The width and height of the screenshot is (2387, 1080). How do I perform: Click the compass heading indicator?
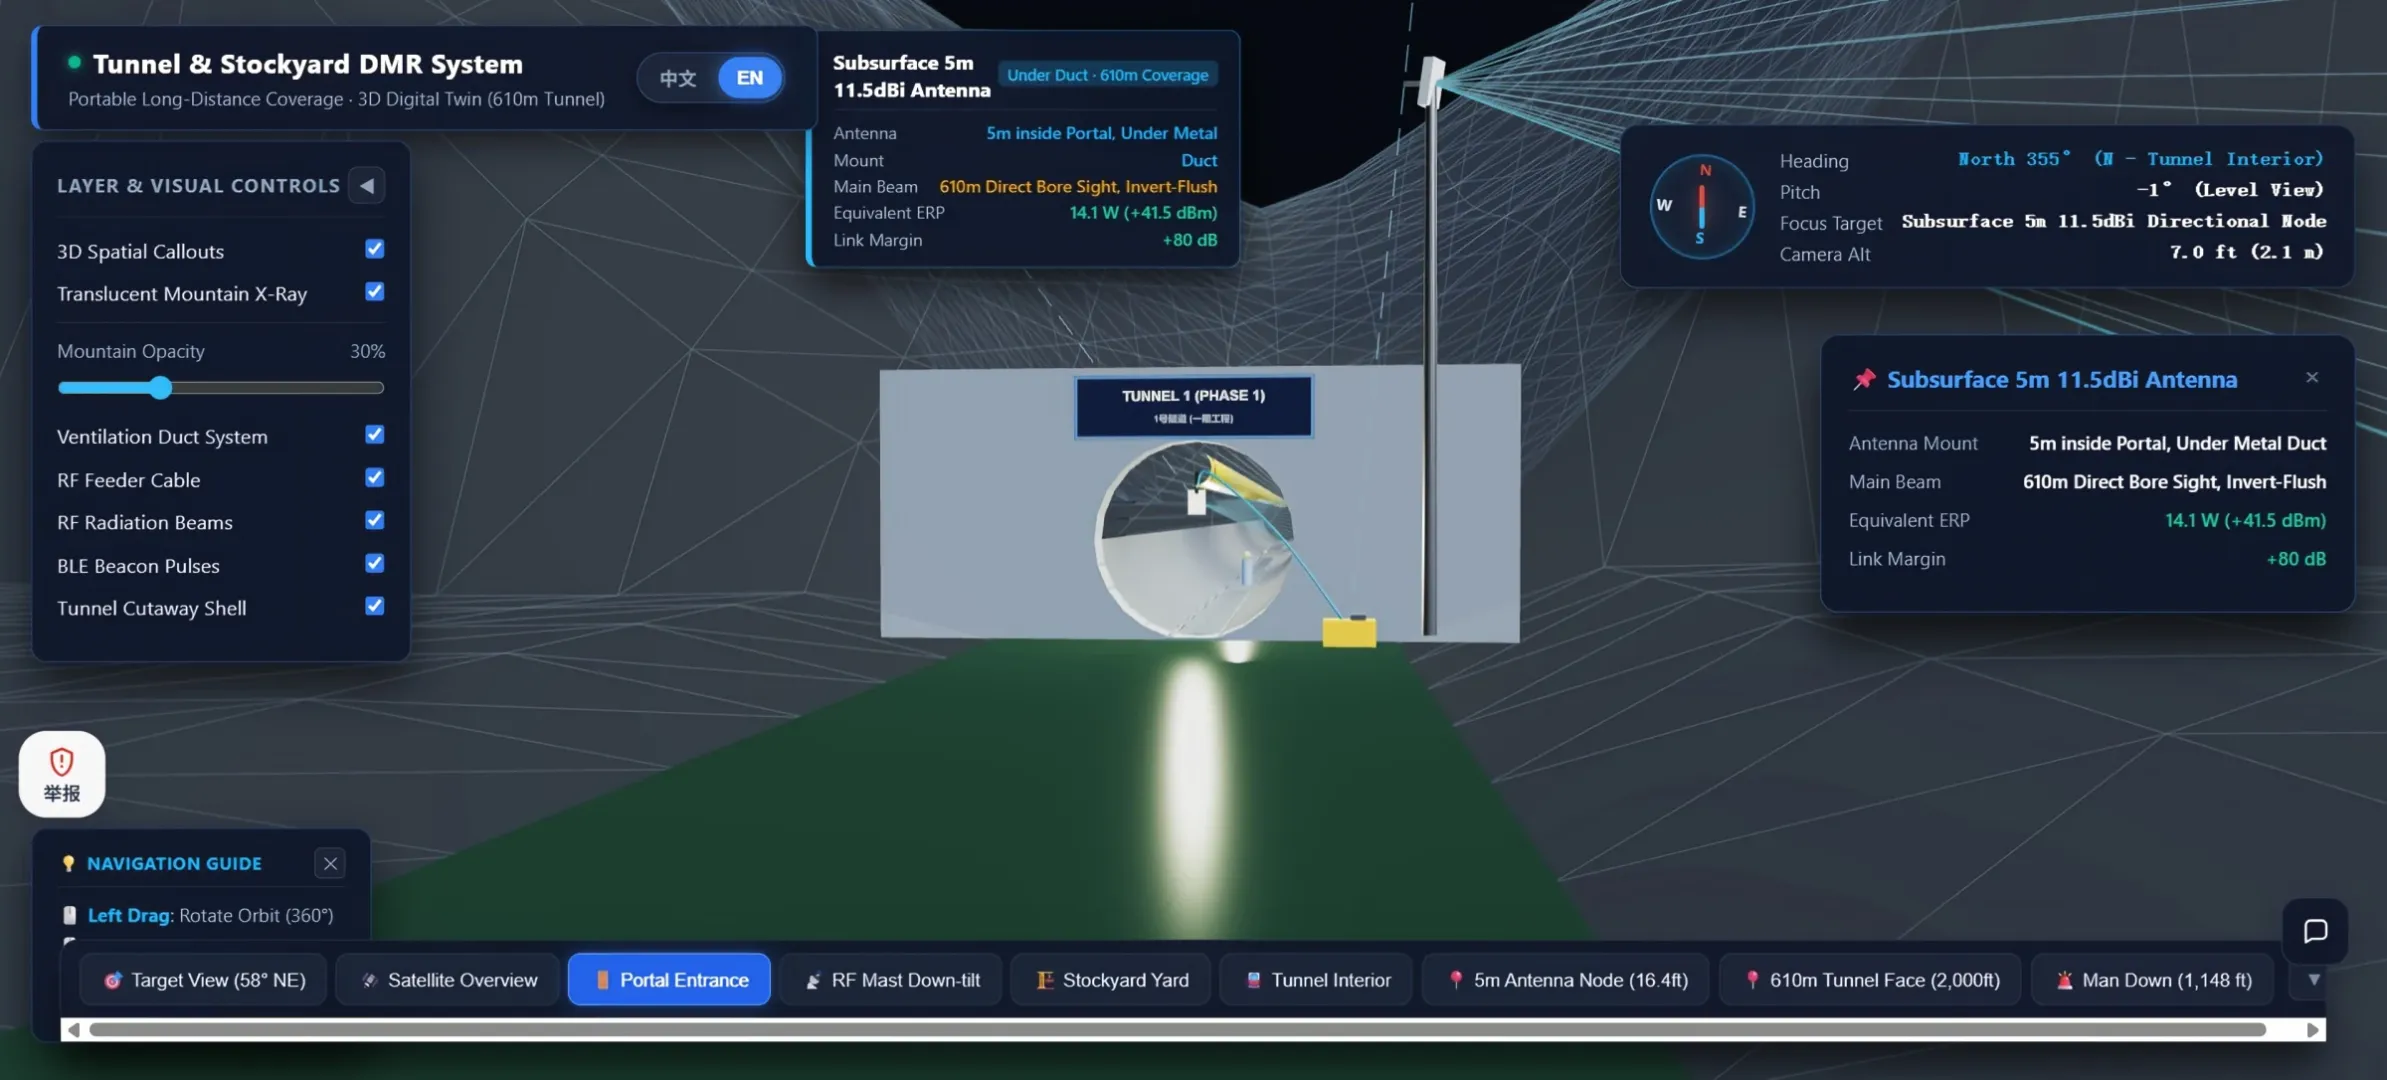pyautogui.click(x=1701, y=207)
